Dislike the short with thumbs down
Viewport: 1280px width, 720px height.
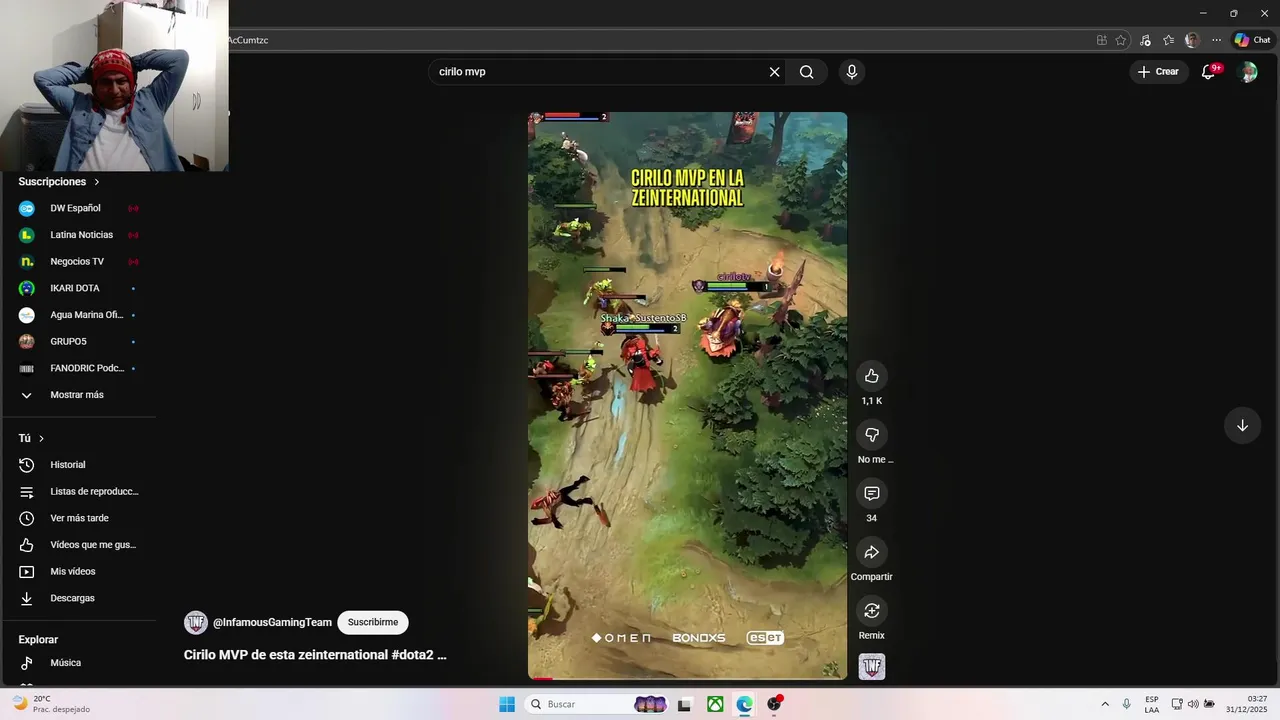tap(872, 435)
